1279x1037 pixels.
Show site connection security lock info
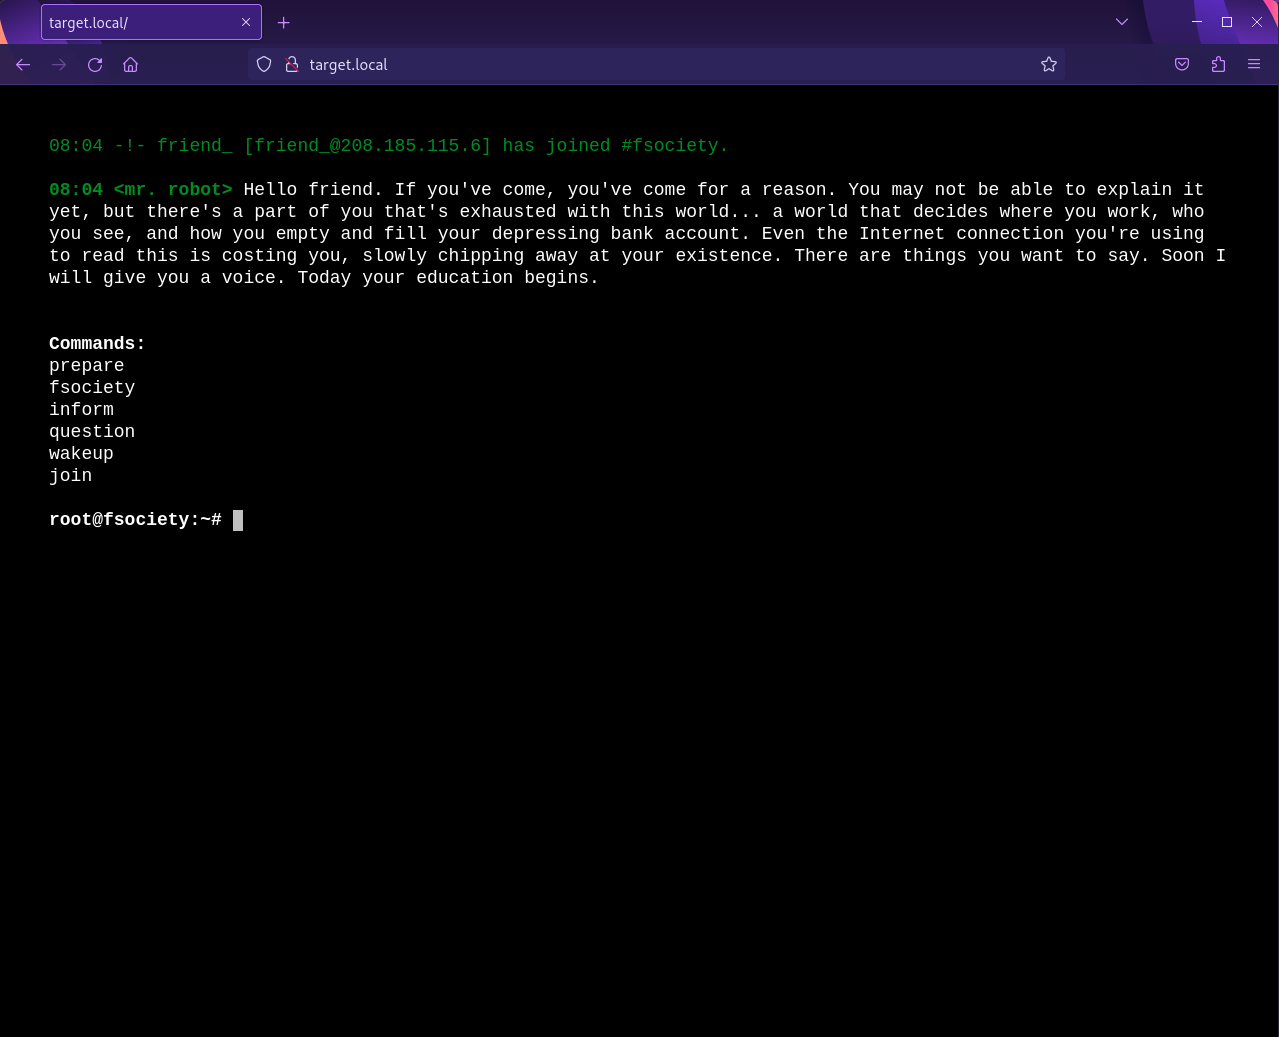point(292,65)
